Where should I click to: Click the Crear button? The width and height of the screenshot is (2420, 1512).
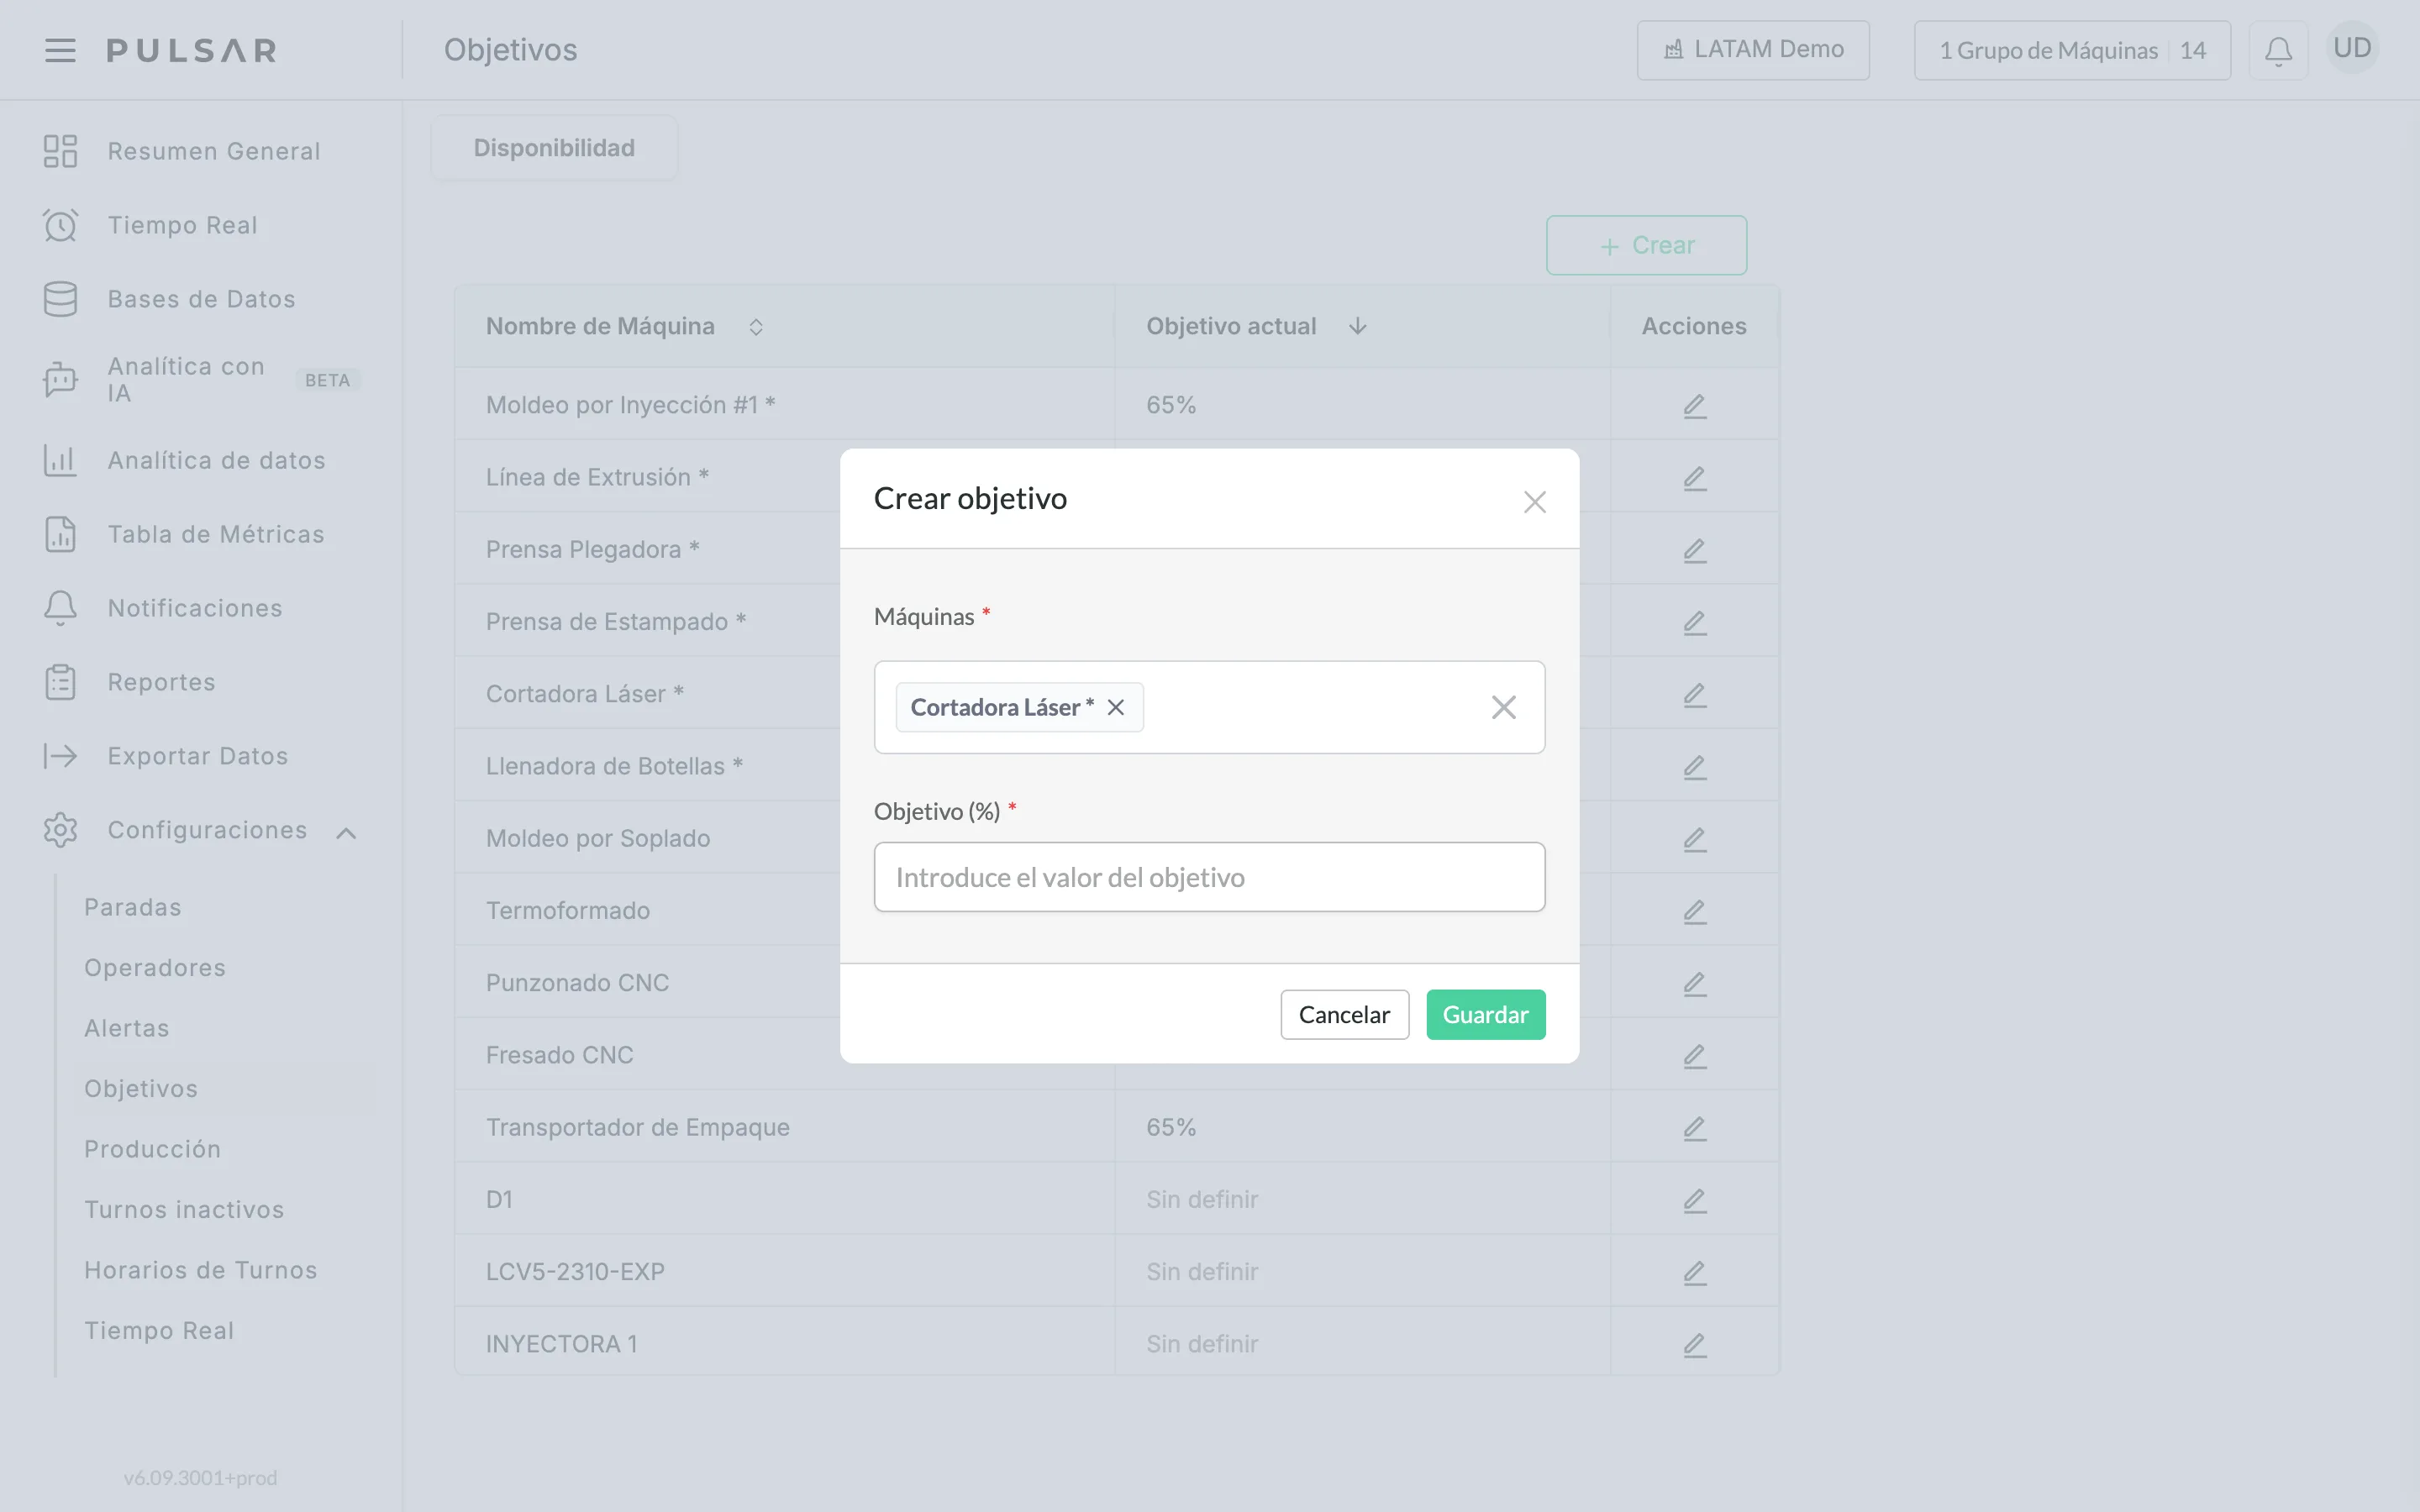pyautogui.click(x=1646, y=245)
